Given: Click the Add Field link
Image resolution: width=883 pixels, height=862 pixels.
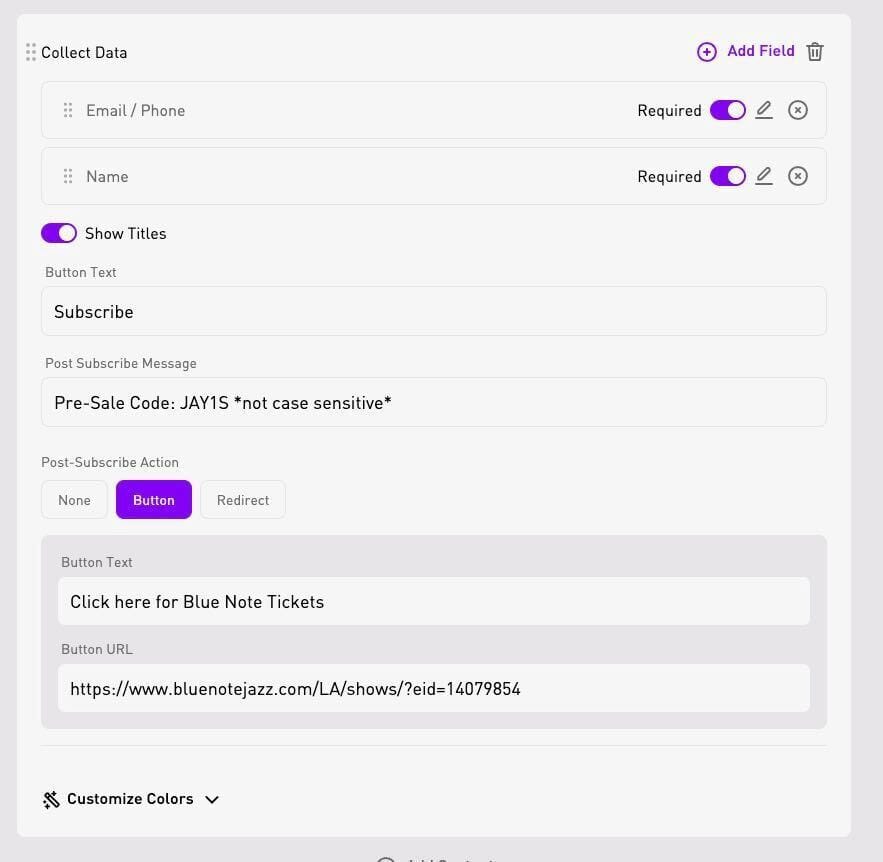Looking at the screenshot, I should tap(760, 51).
